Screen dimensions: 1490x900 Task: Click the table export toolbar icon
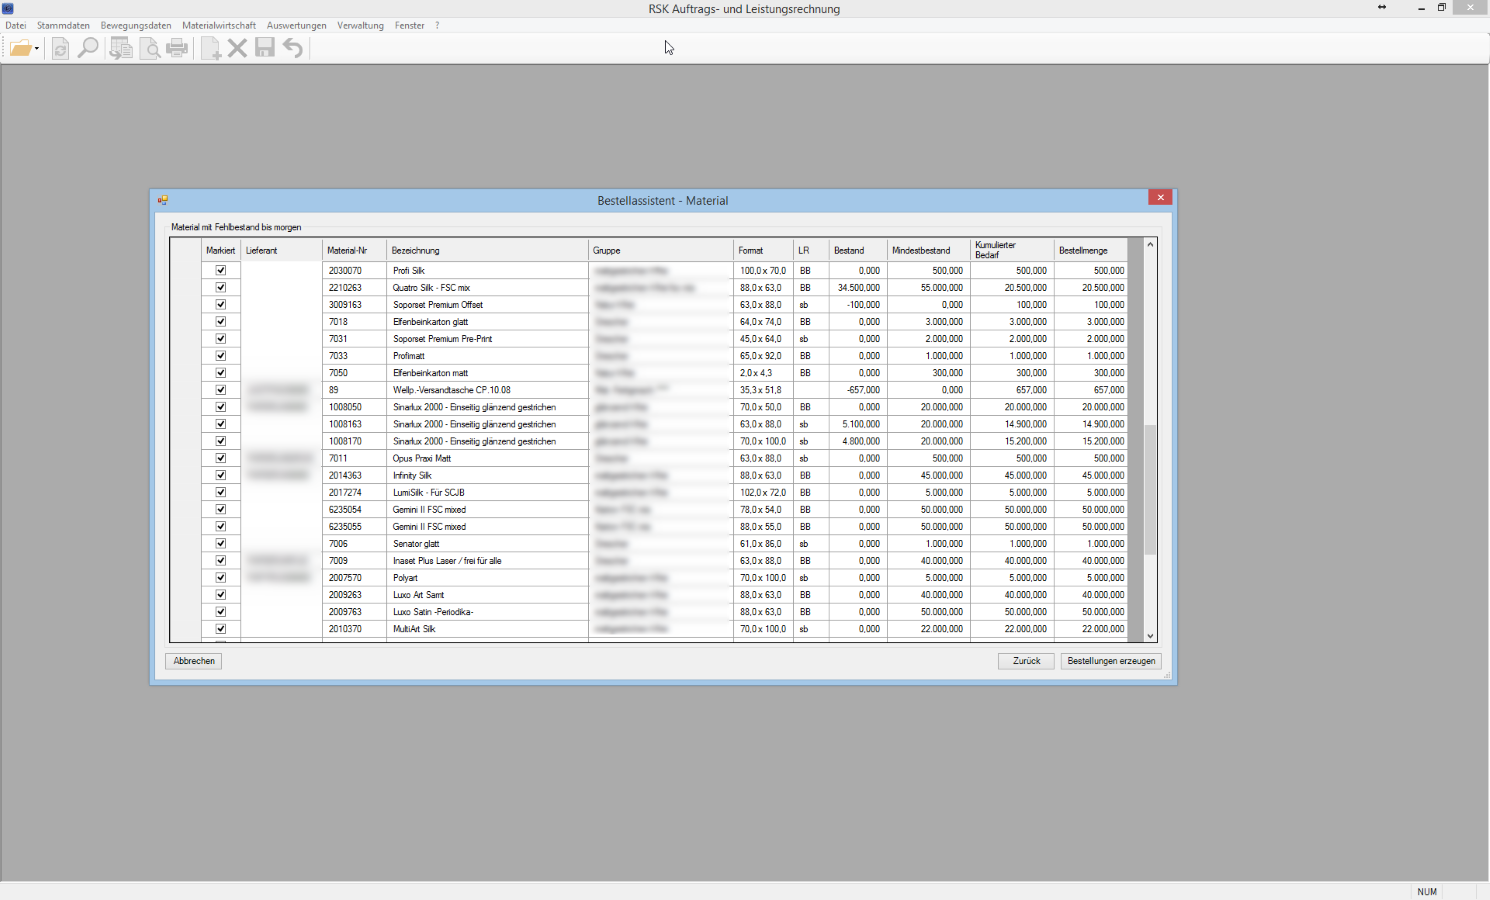(x=121, y=48)
